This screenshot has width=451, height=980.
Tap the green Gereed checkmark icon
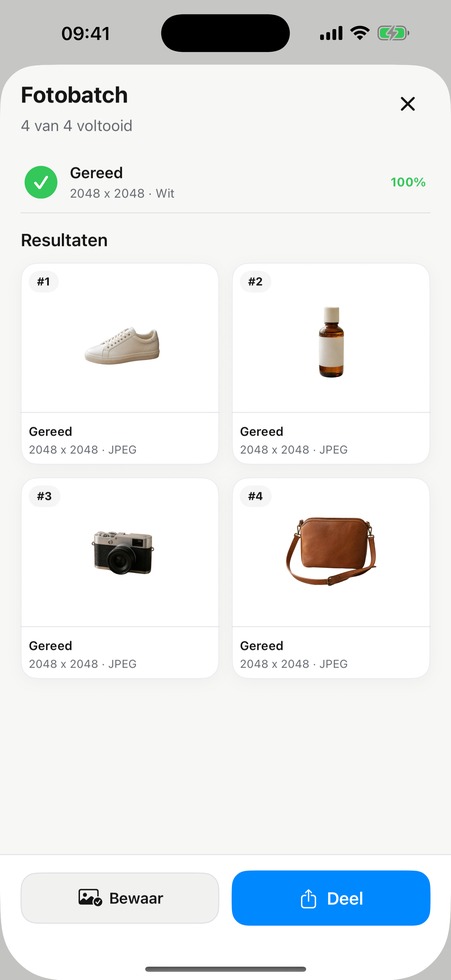click(x=41, y=182)
